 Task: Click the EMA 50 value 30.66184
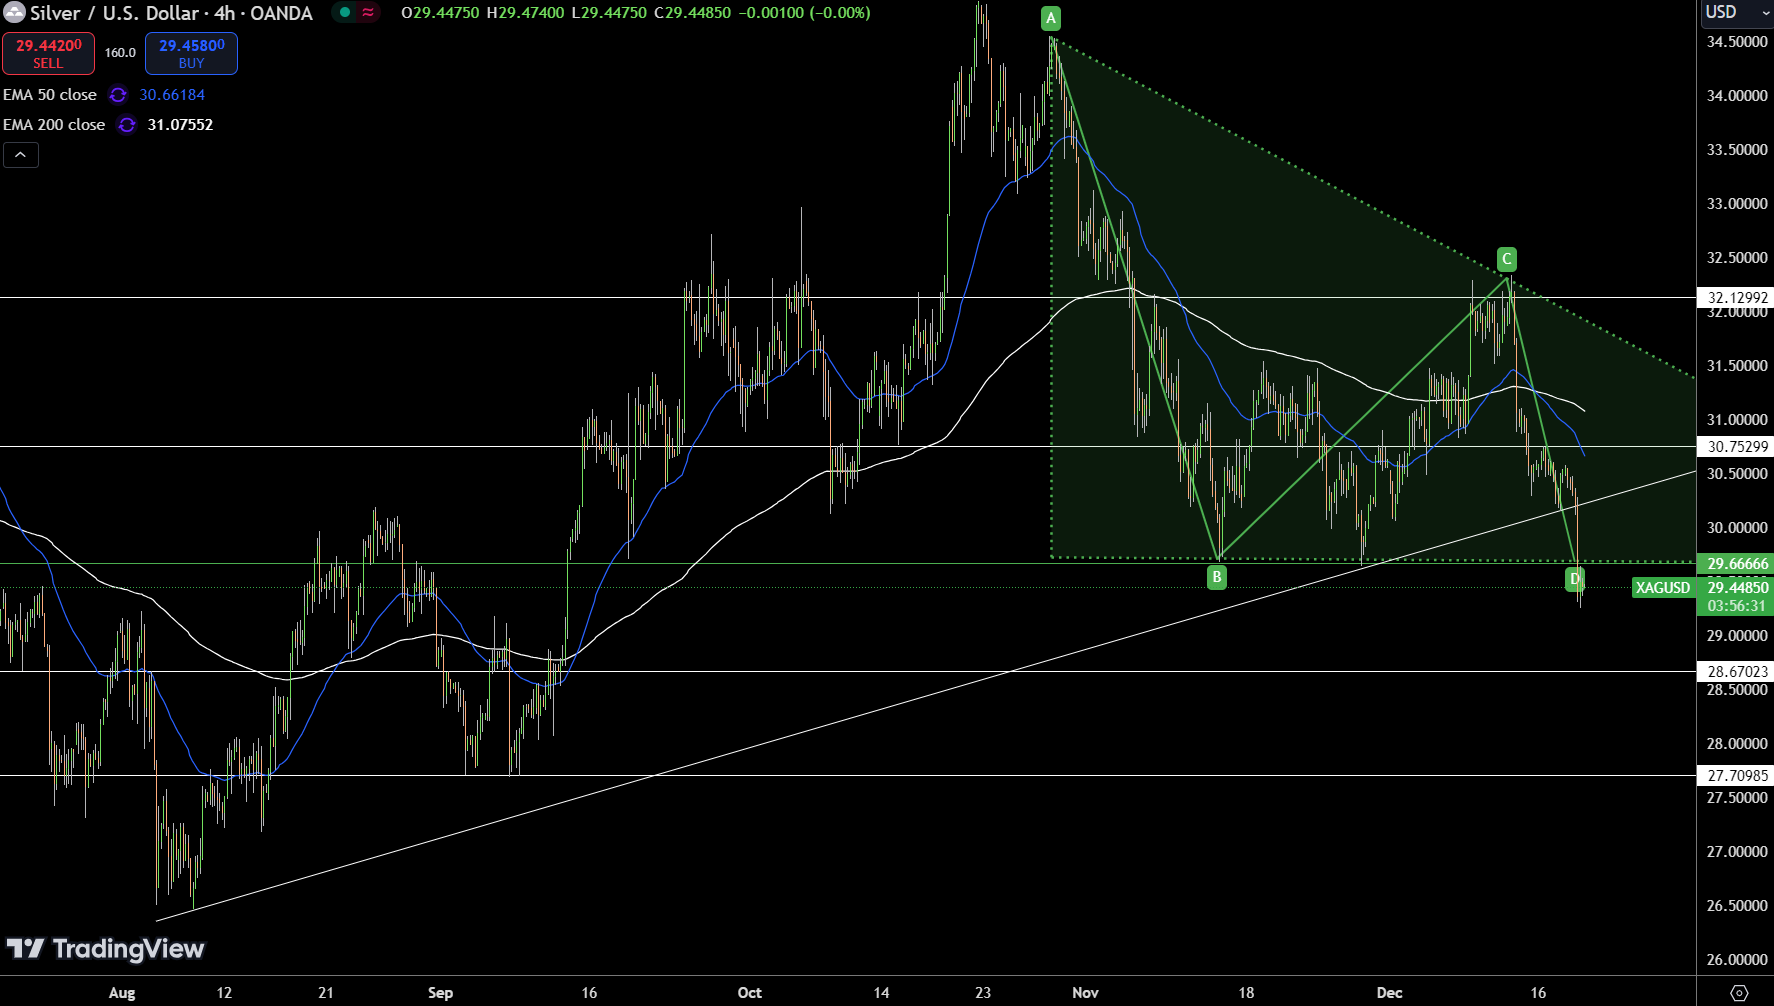tap(172, 95)
